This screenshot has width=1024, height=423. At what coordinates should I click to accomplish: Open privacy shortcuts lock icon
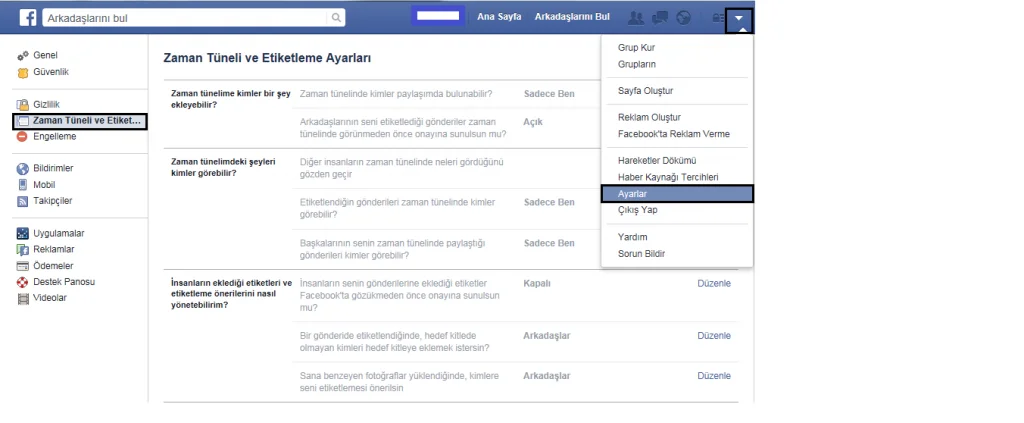(716, 17)
